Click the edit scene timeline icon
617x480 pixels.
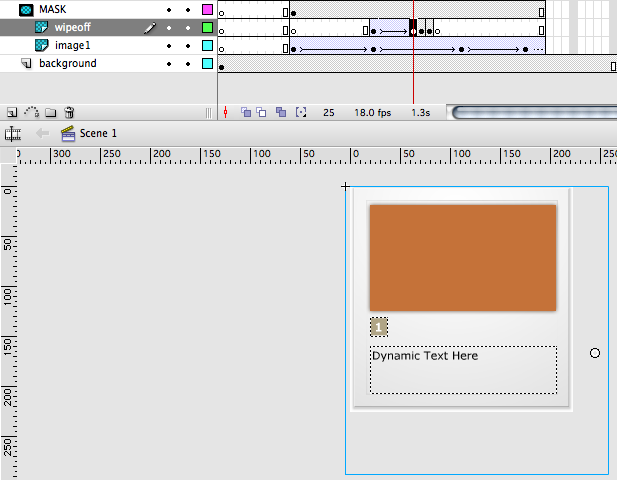[13, 134]
